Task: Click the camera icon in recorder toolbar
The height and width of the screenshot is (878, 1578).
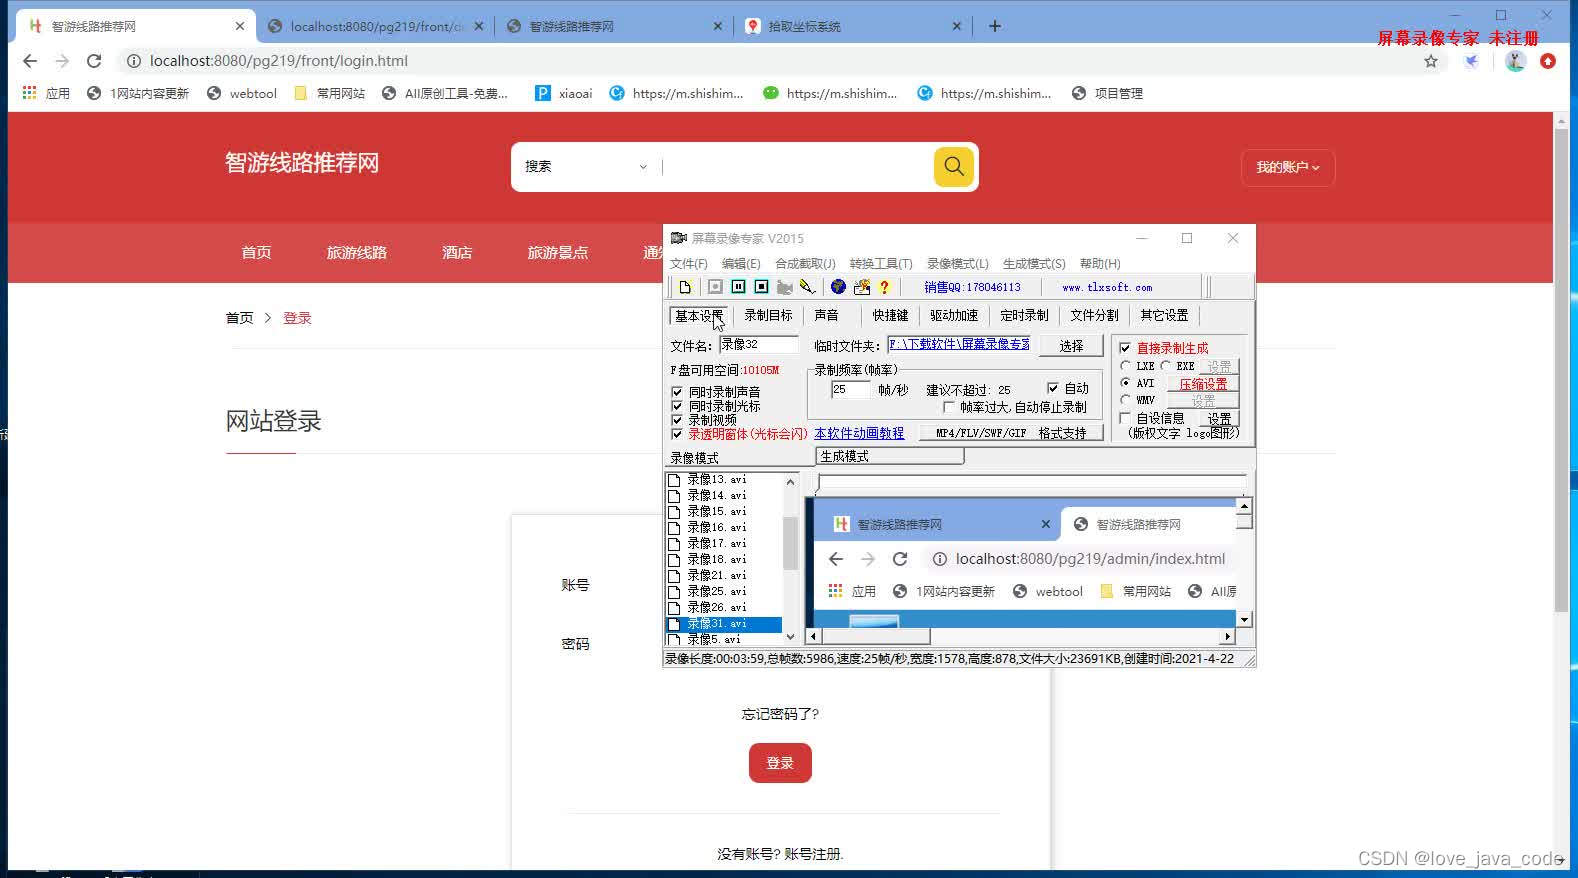Action: 785,287
